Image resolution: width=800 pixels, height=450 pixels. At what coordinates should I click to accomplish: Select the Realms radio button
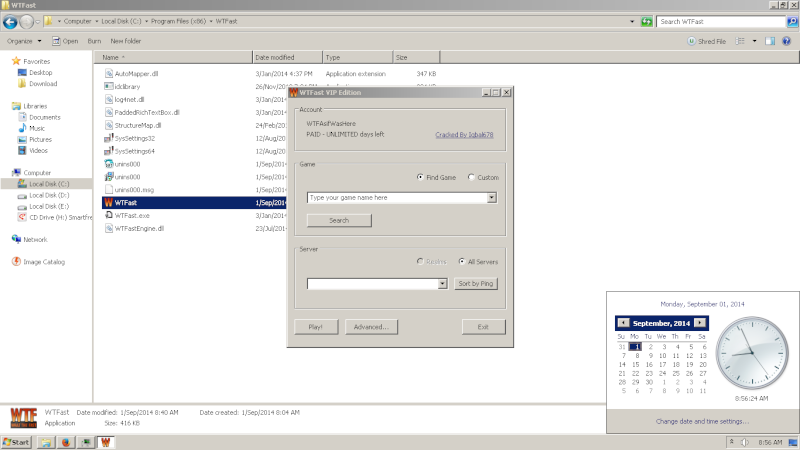(x=420, y=261)
